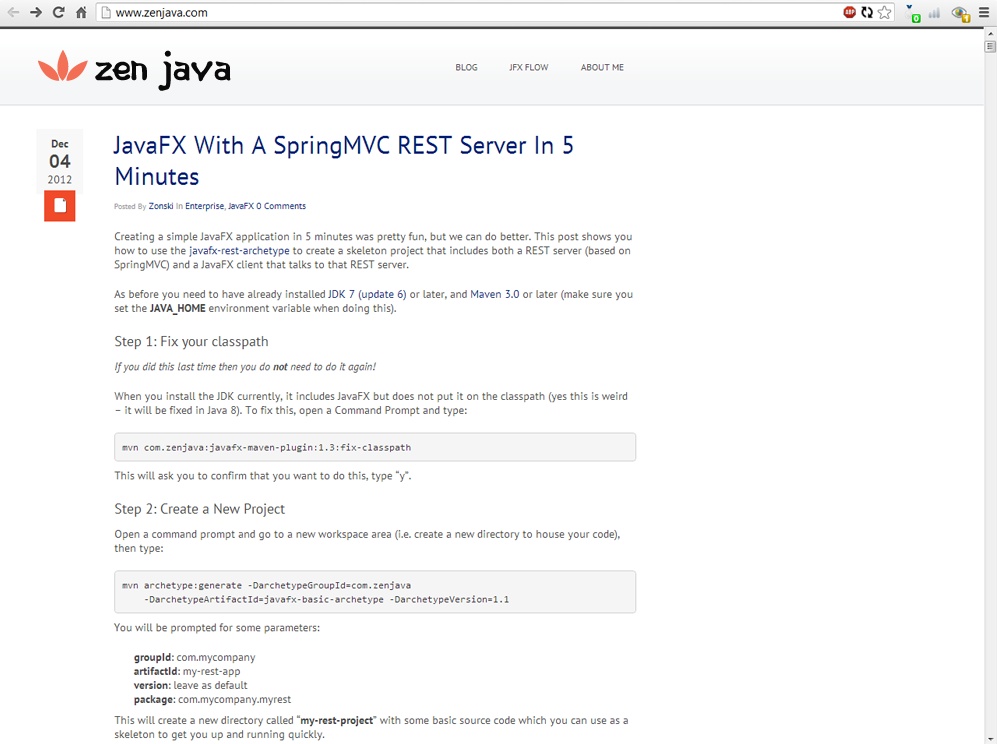This screenshot has height=744, width=997.
Task: Click the orange post type document icon
Action: pos(60,205)
